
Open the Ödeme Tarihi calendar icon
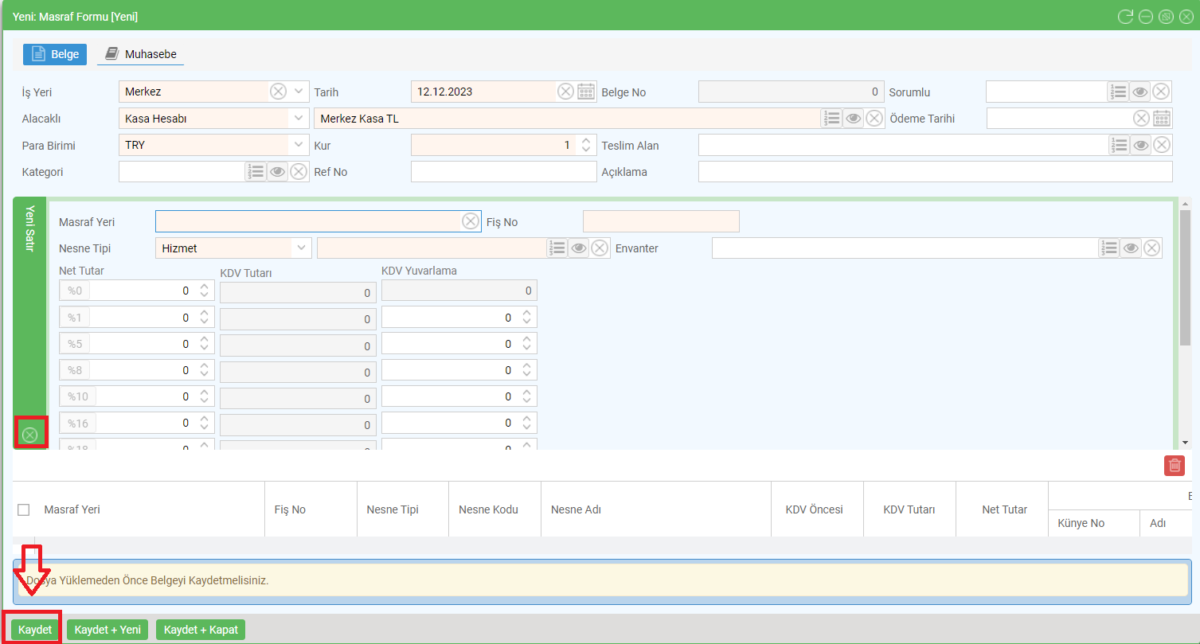pyautogui.click(x=1161, y=118)
